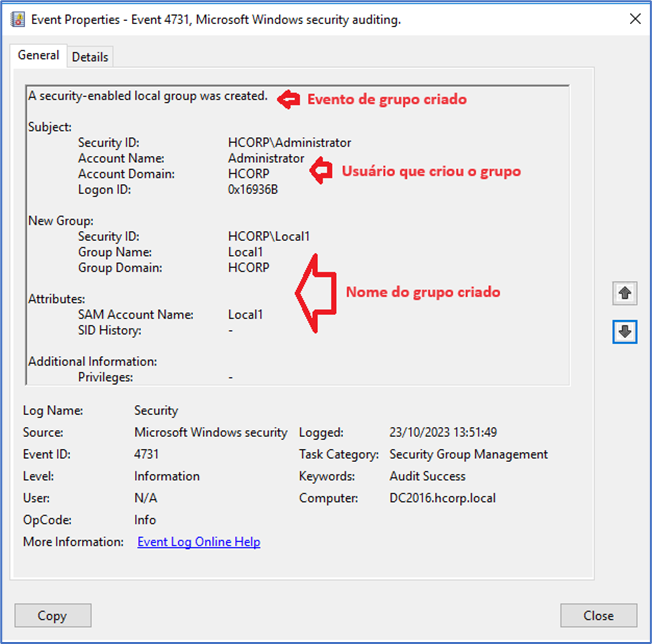The height and width of the screenshot is (644, 652).
Task: Click the Event ID value 4731
Action: (148, 454)
